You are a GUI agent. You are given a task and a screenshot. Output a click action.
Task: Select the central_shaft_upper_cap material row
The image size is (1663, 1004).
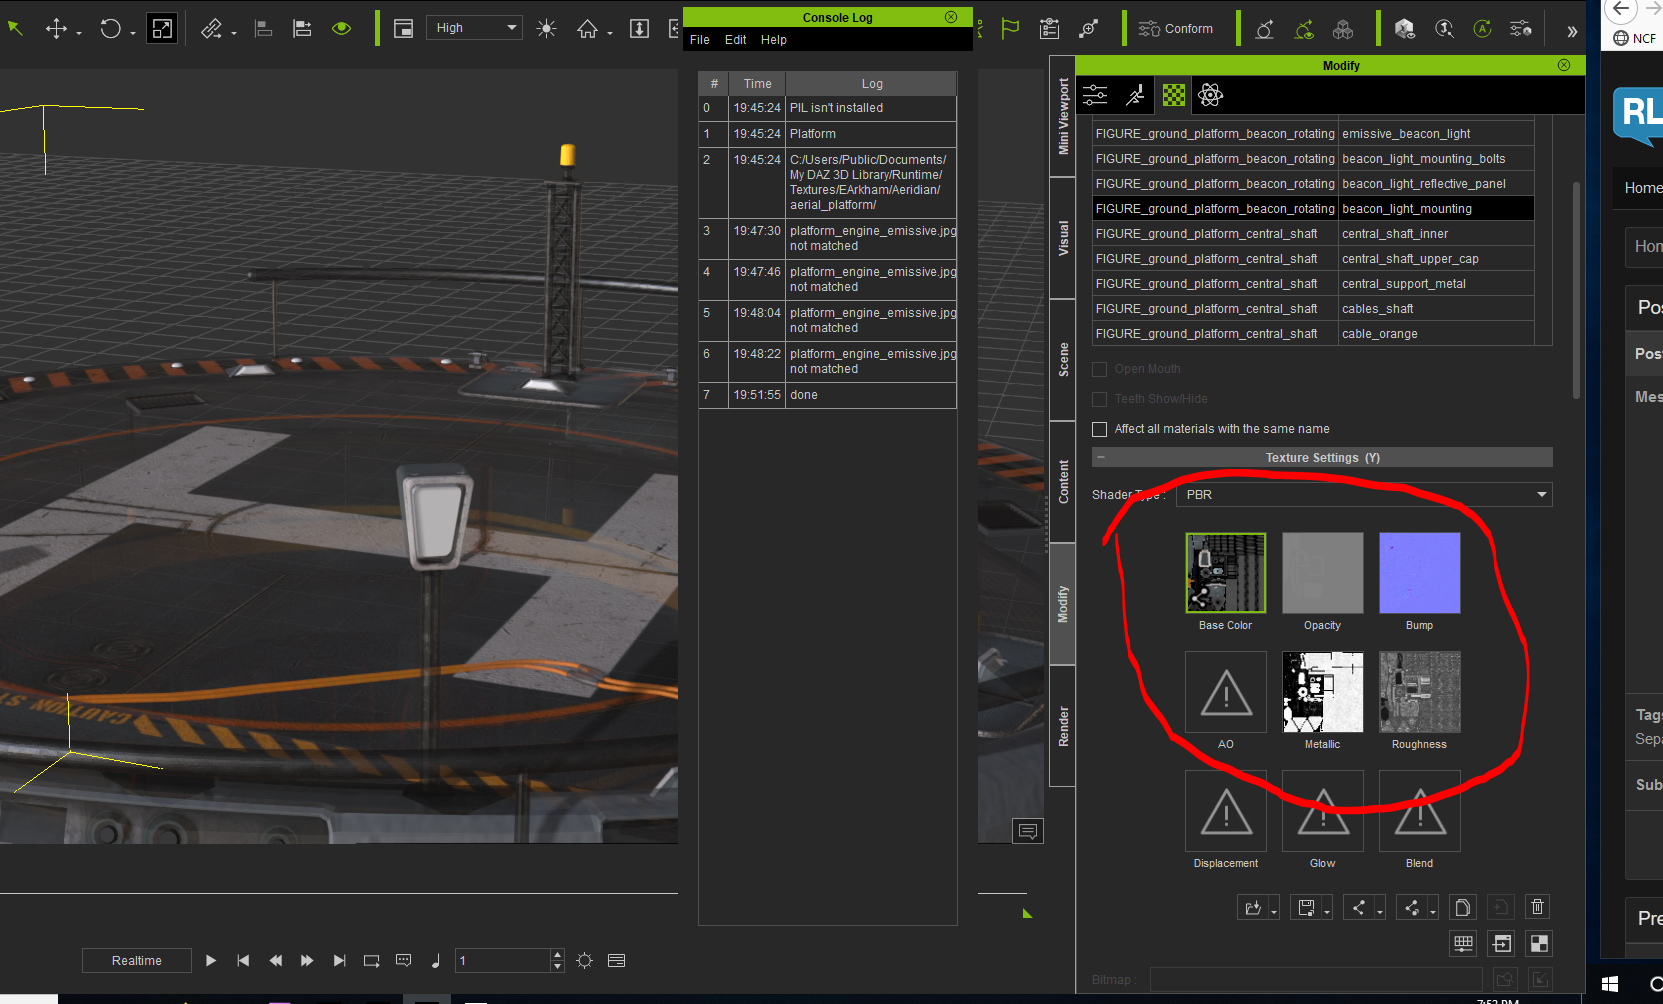(x=1313, y=259)
